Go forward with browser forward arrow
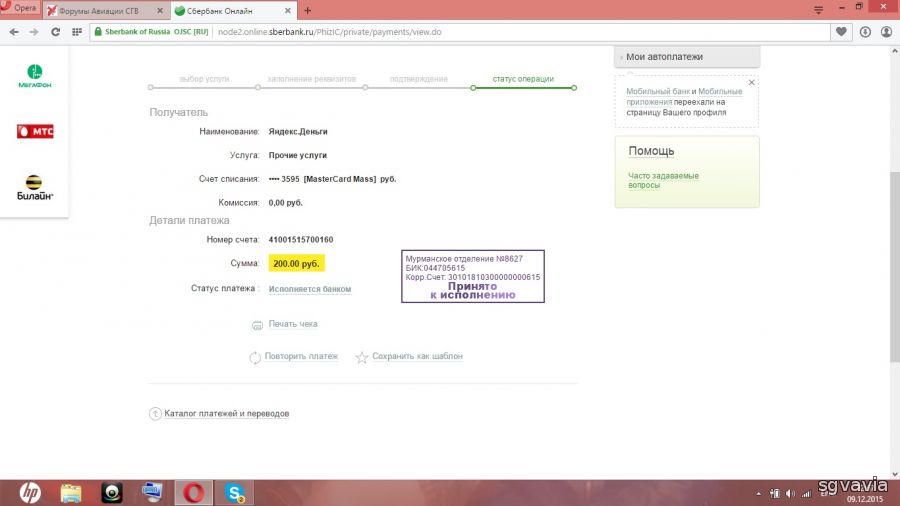 click(34, 32)
